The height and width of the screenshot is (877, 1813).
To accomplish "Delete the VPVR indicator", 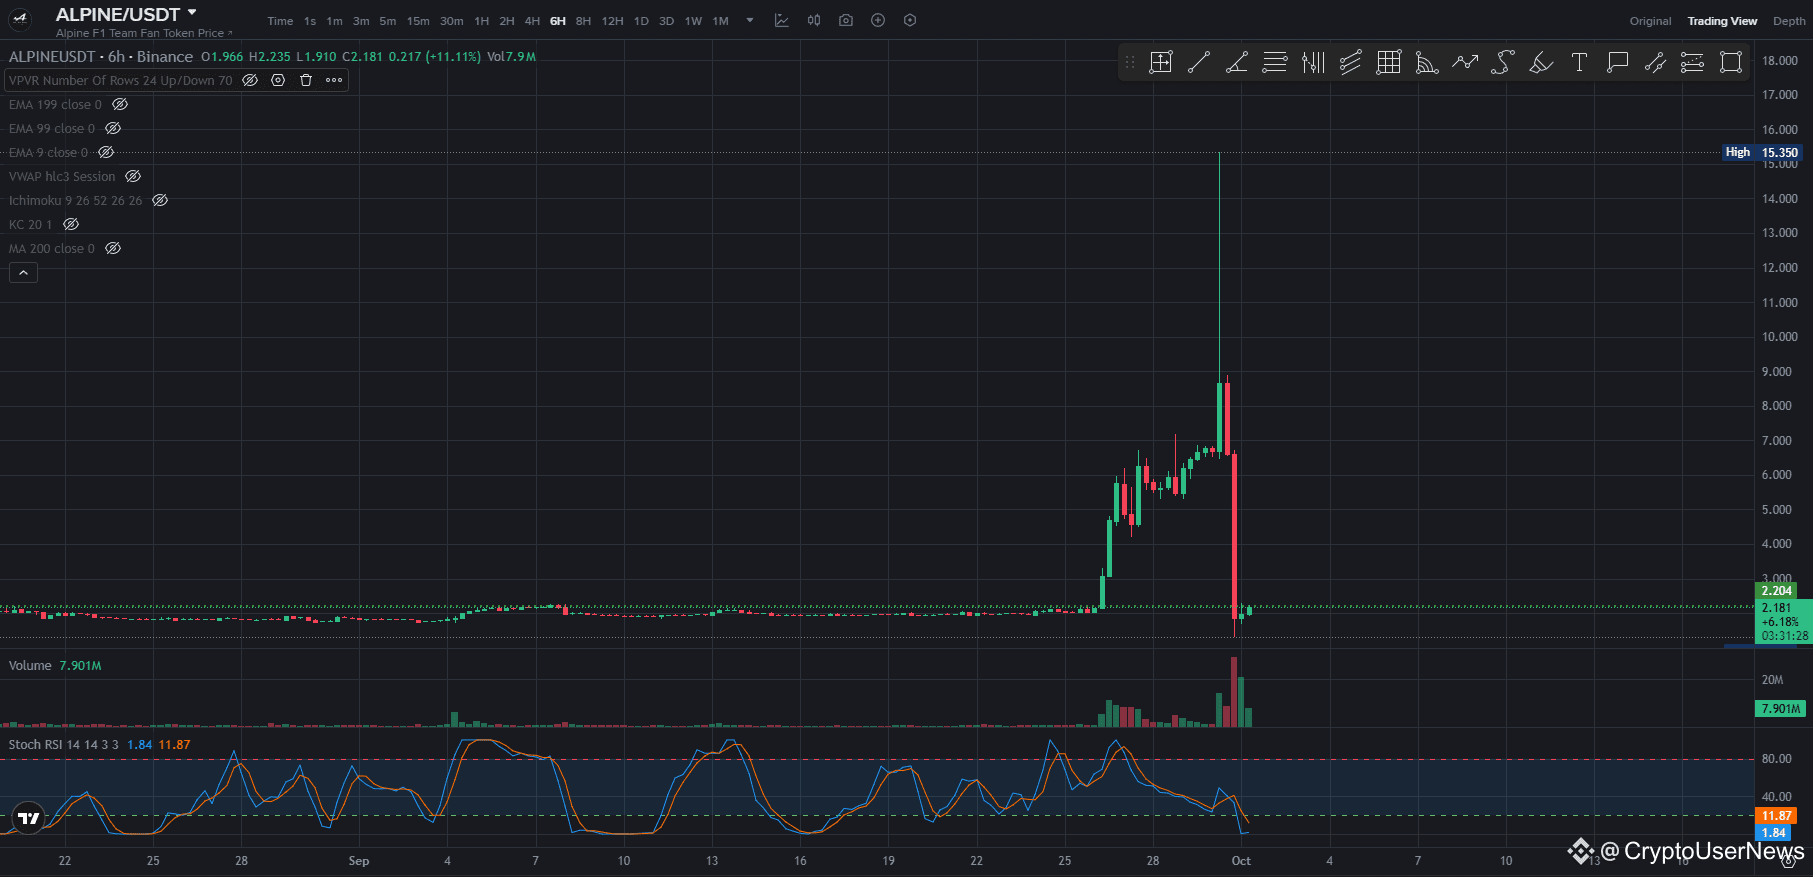I will [x=306, y=80].
